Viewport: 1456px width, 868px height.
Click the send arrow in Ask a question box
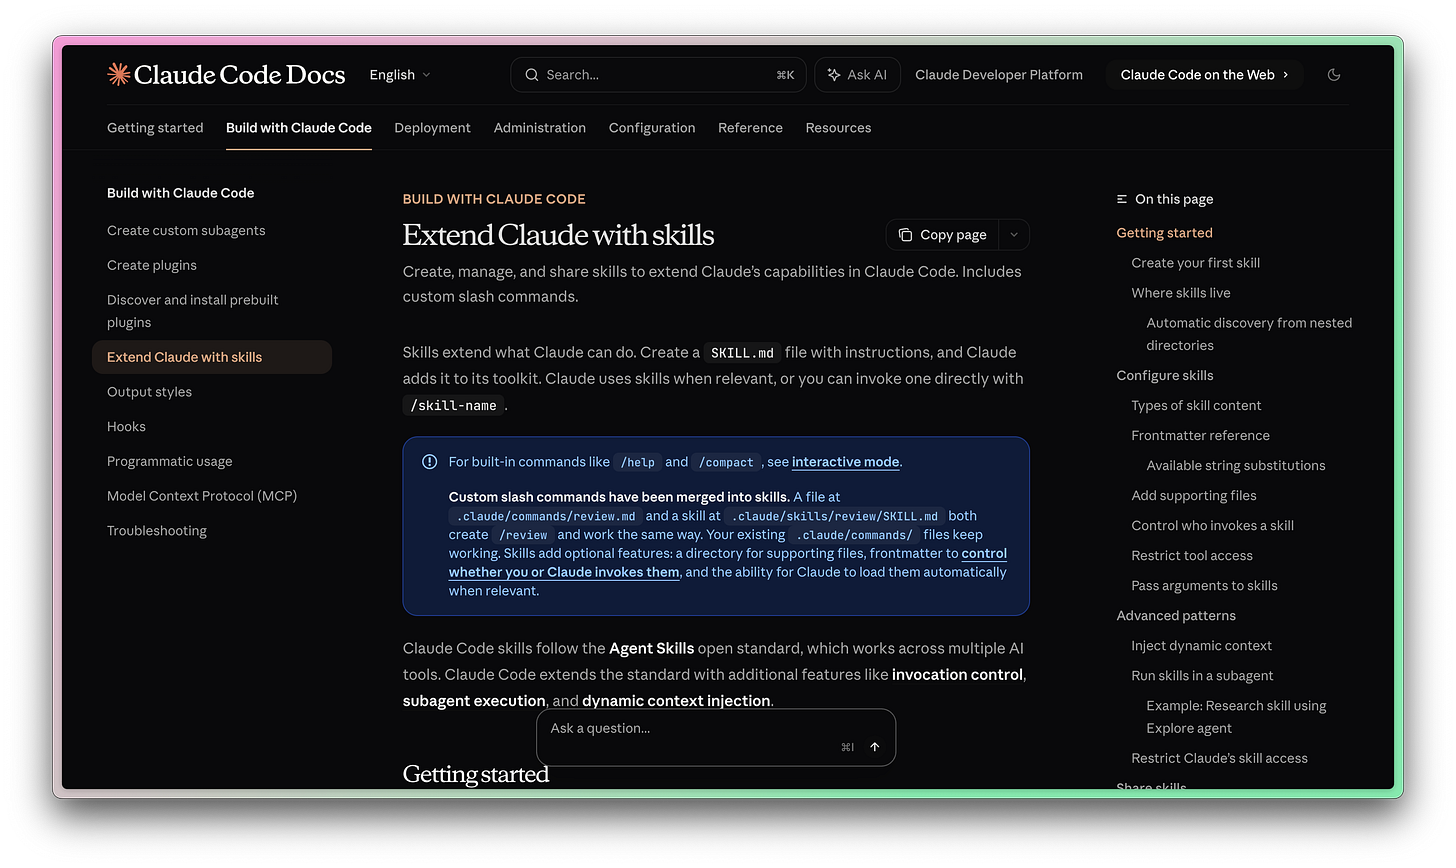coord(875,747)
